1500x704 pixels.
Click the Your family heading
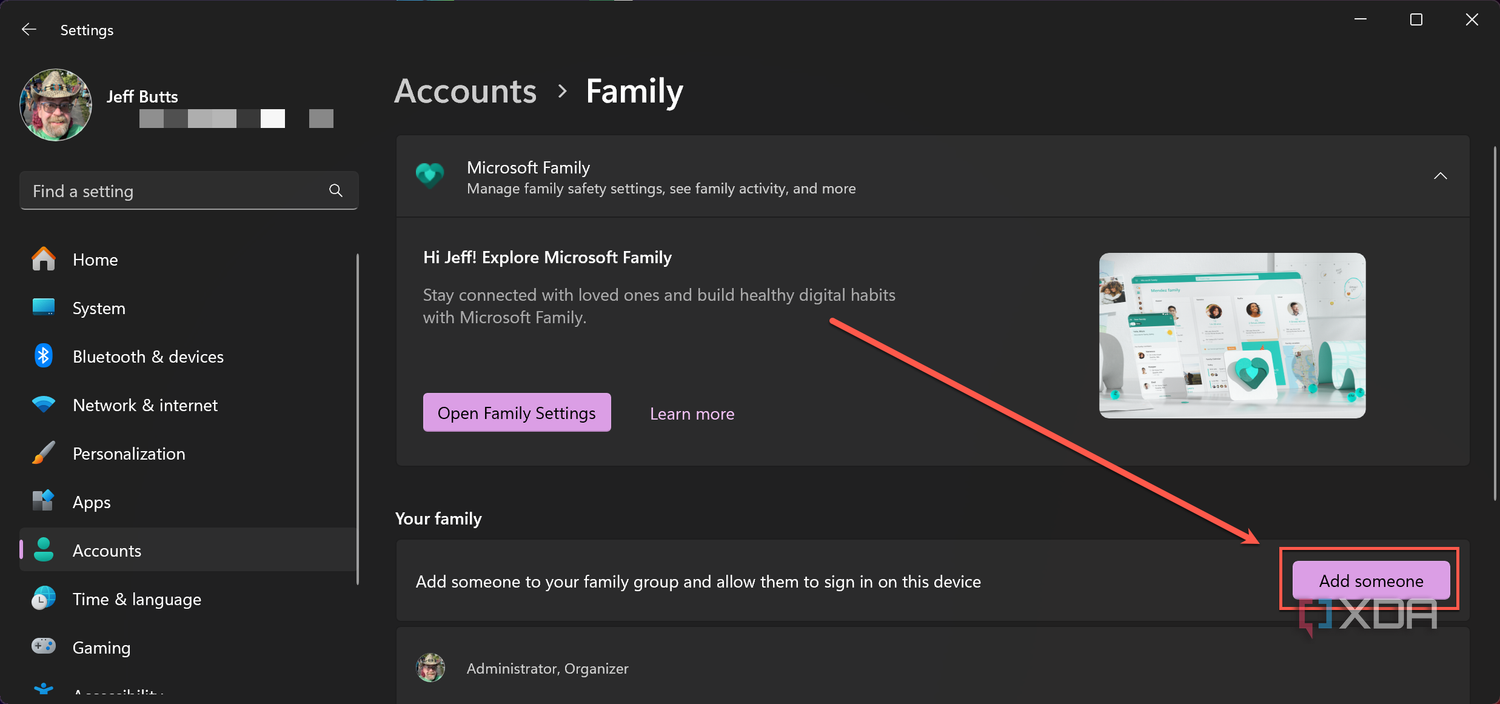[x=438, y=519]
